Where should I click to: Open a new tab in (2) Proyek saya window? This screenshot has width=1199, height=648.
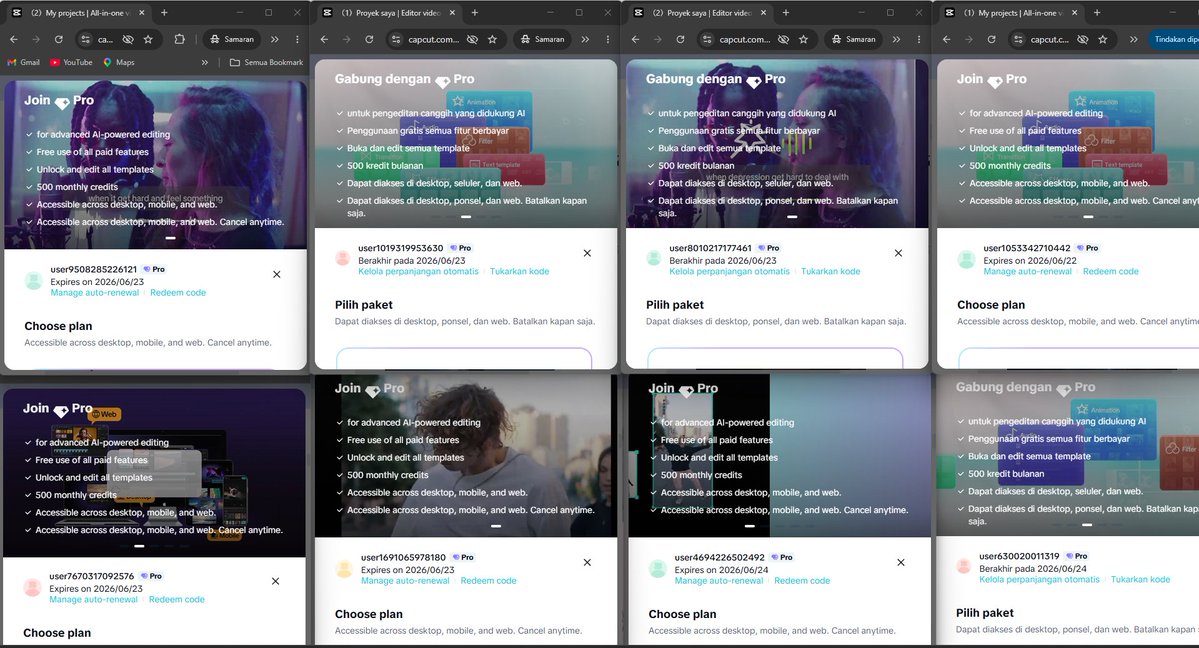point(785,12)
